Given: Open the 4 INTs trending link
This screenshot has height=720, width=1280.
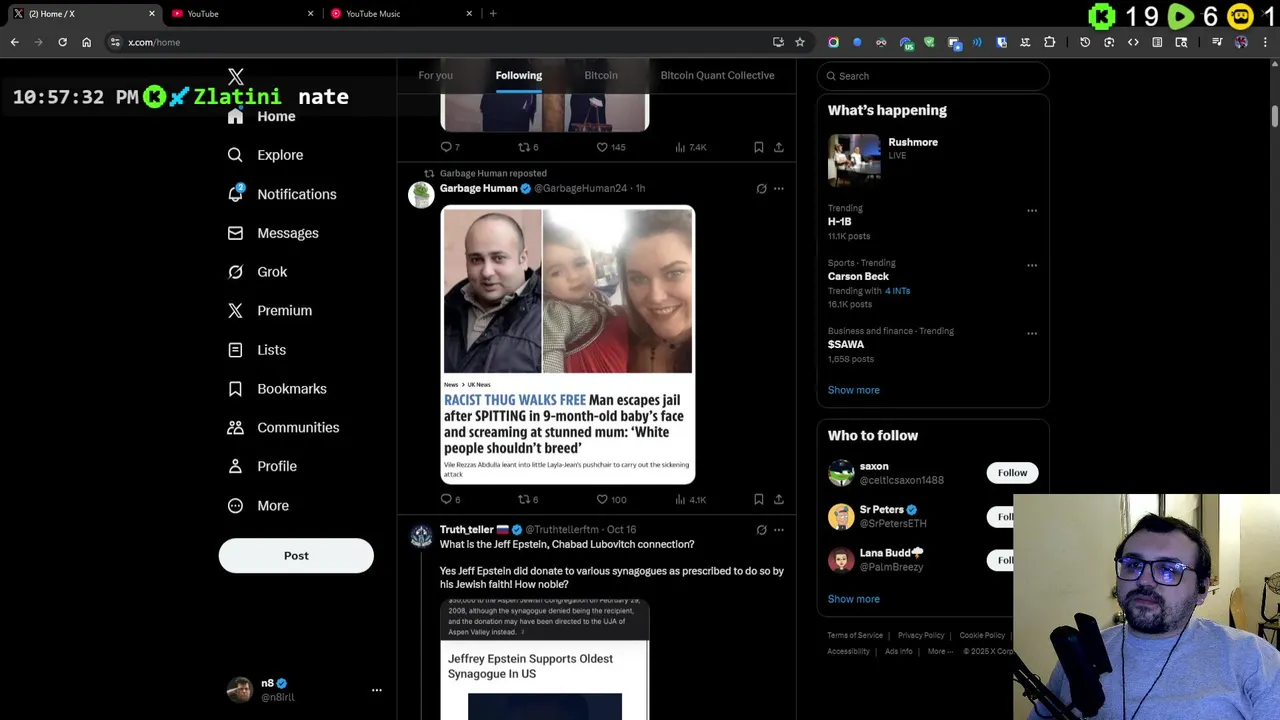Looking at the screenshot, I should [897, 291].
